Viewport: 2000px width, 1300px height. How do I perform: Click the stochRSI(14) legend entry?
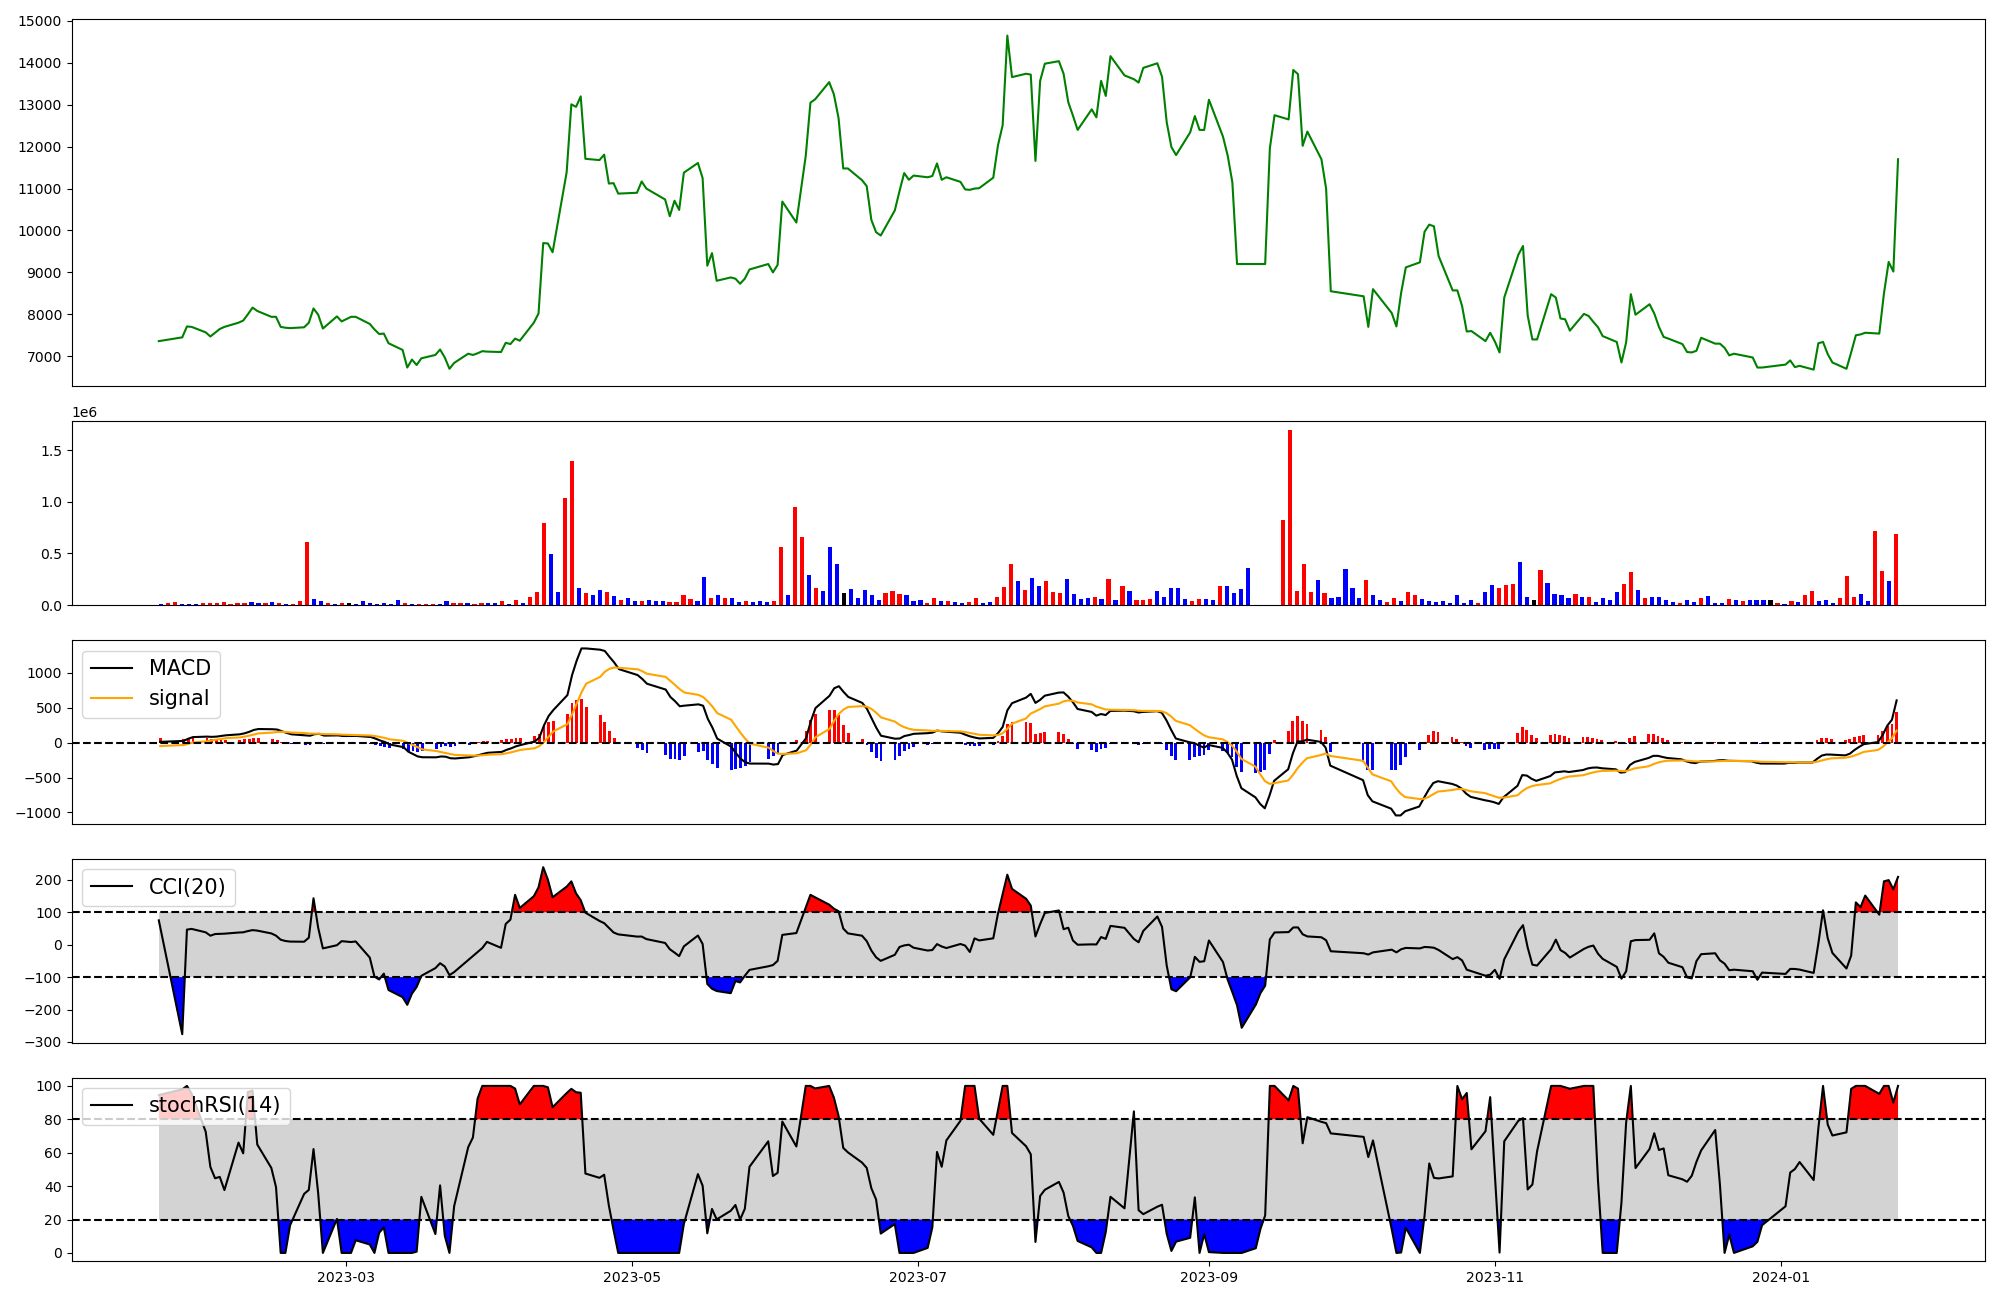(x=214, y=1106)
